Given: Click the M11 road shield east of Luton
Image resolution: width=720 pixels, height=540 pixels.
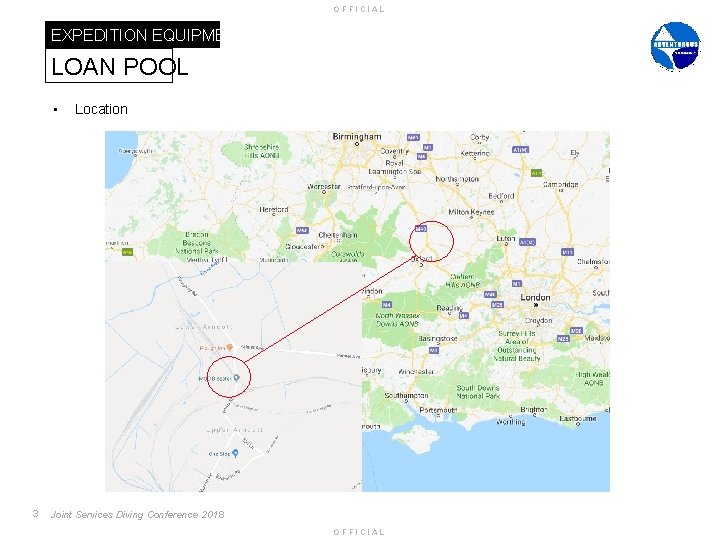Looking at the screenshot, I should coord(567,252).
